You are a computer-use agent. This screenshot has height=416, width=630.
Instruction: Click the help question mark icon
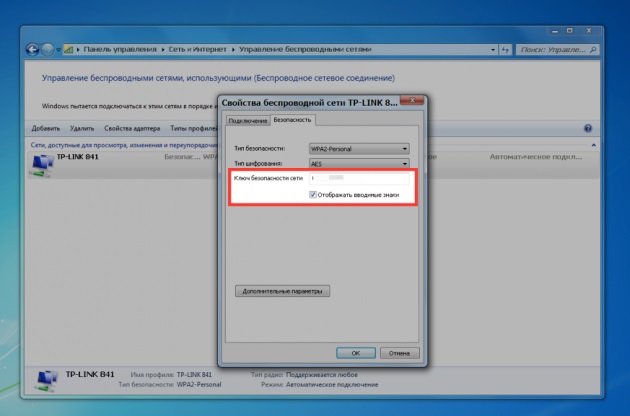pyautogui.click(x=588, y=129)
